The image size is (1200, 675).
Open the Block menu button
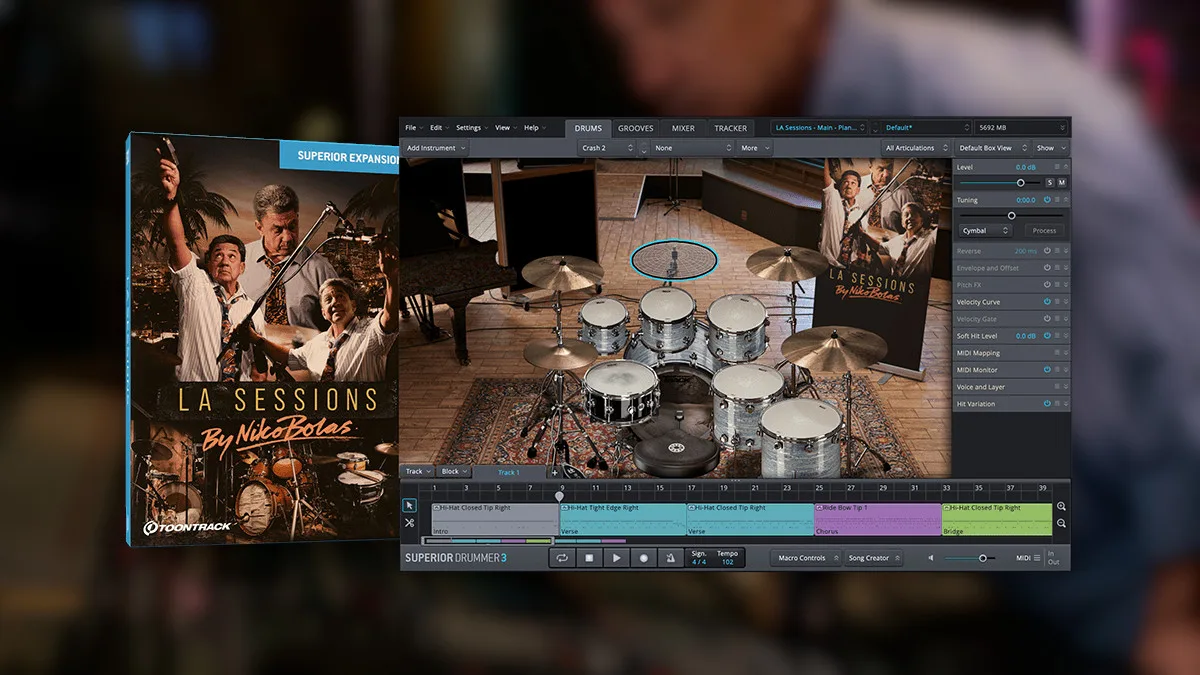click(454, 472)
